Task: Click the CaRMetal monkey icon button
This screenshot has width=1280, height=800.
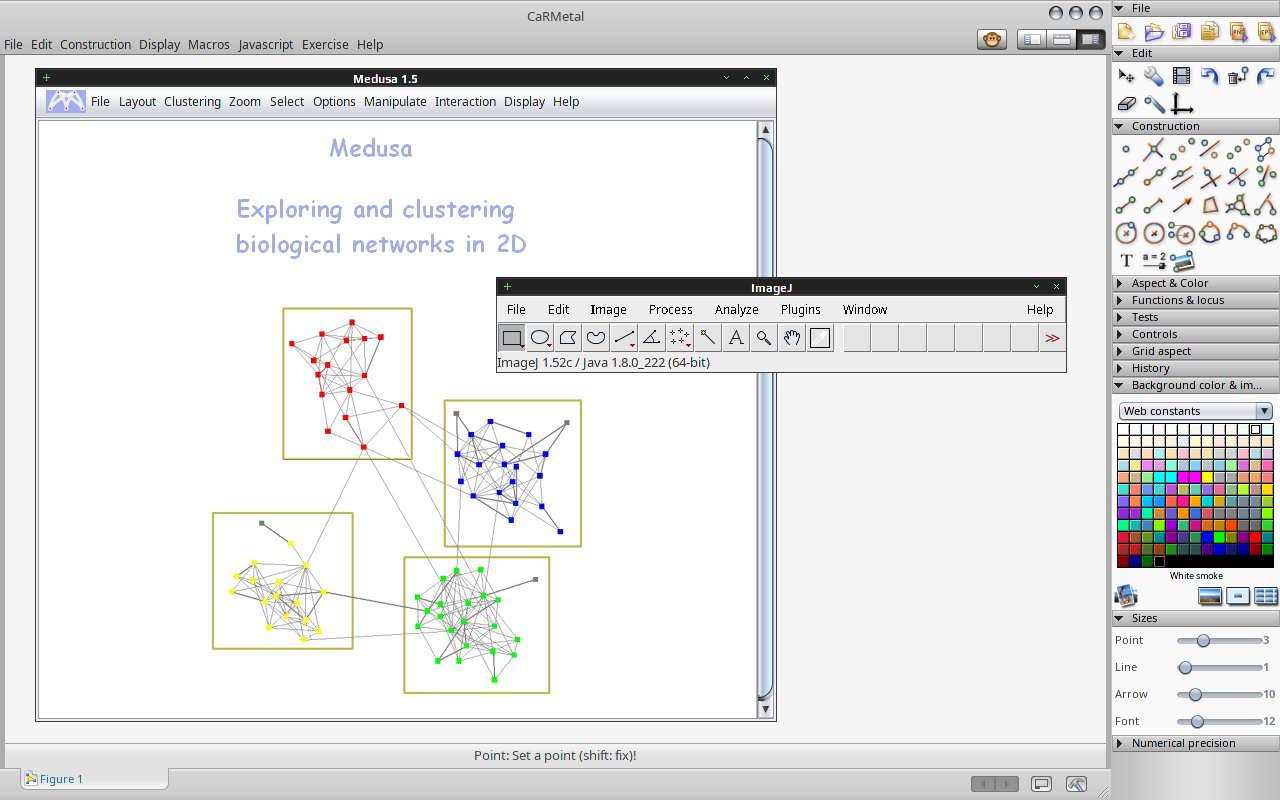Action: click(992, 40)
